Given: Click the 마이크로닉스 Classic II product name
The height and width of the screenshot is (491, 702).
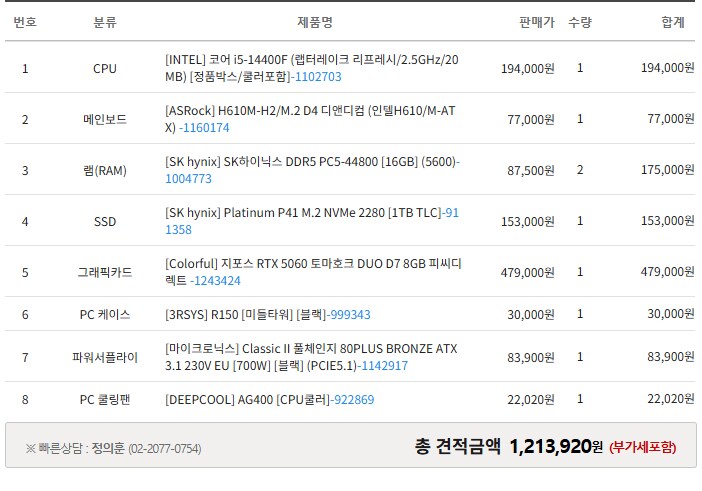Looking at the screenshot, I should (x=311, y=357).
